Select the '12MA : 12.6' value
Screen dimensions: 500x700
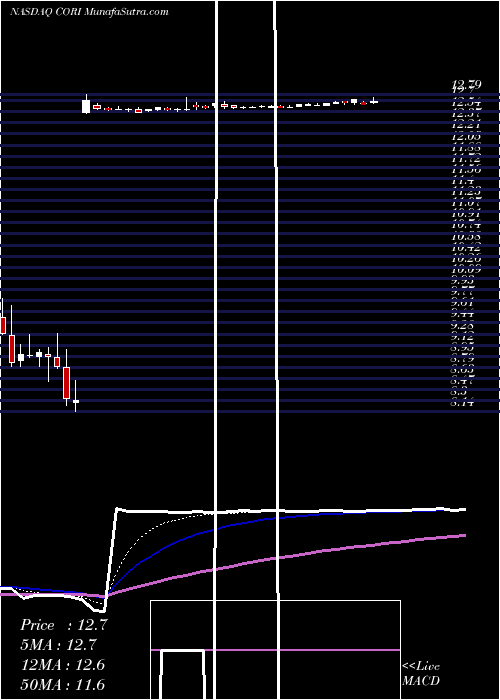pos(63,665)
